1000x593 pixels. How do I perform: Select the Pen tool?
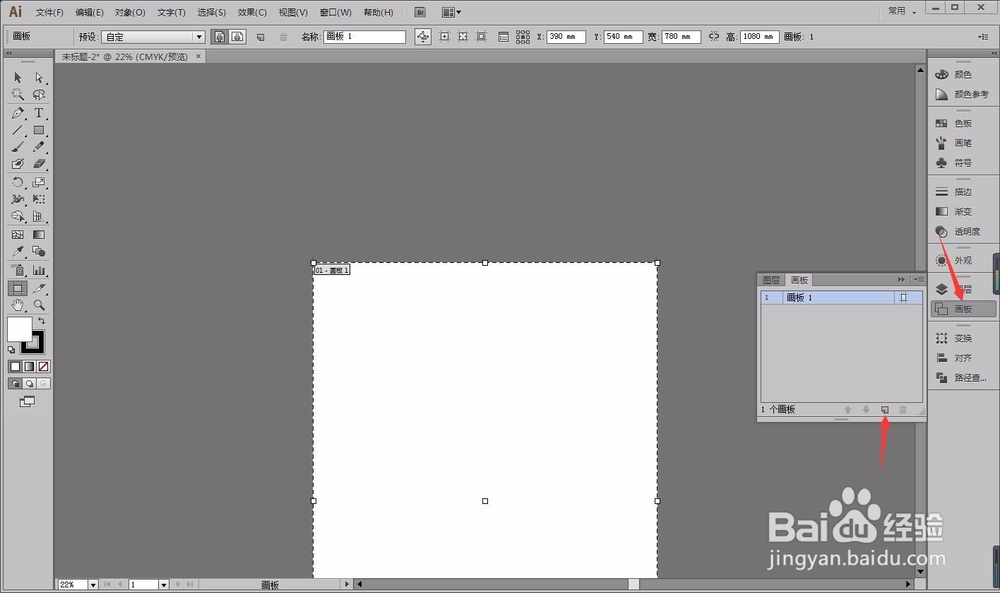(18, 113)
